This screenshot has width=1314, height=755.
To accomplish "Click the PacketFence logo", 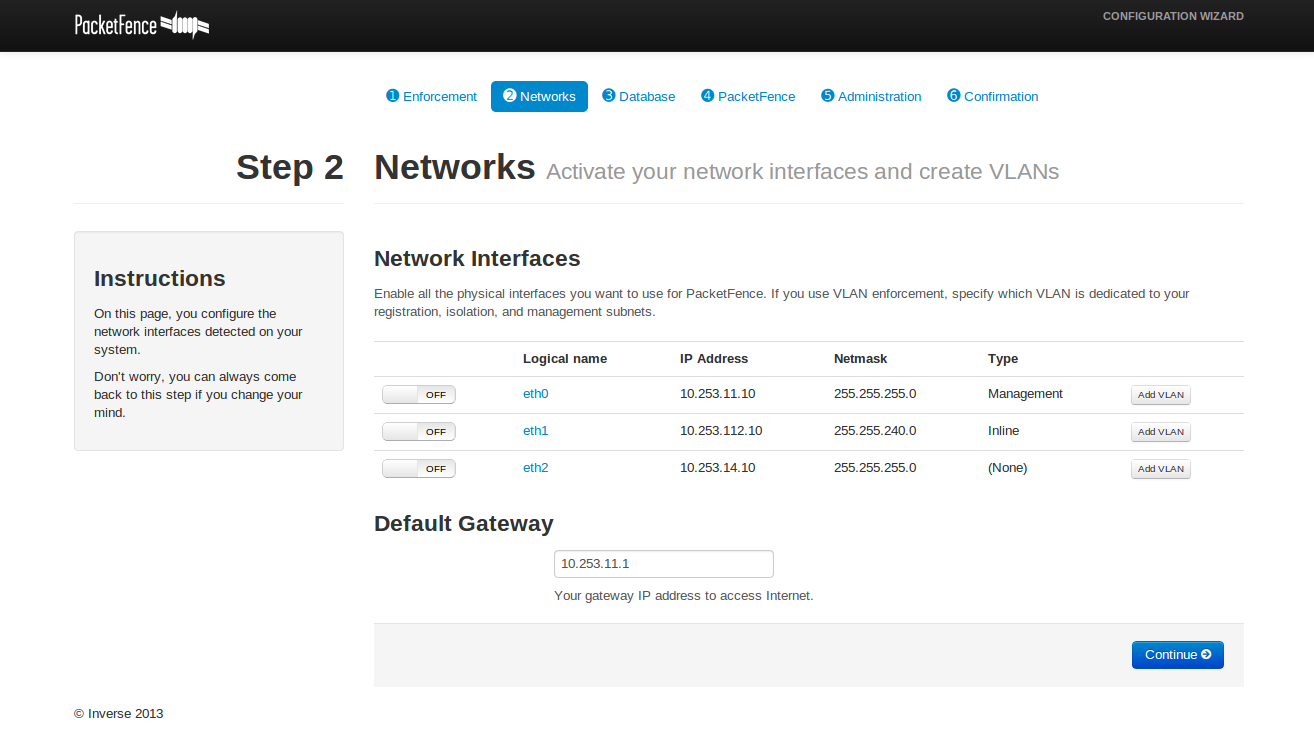I will (x=141, y=25).
